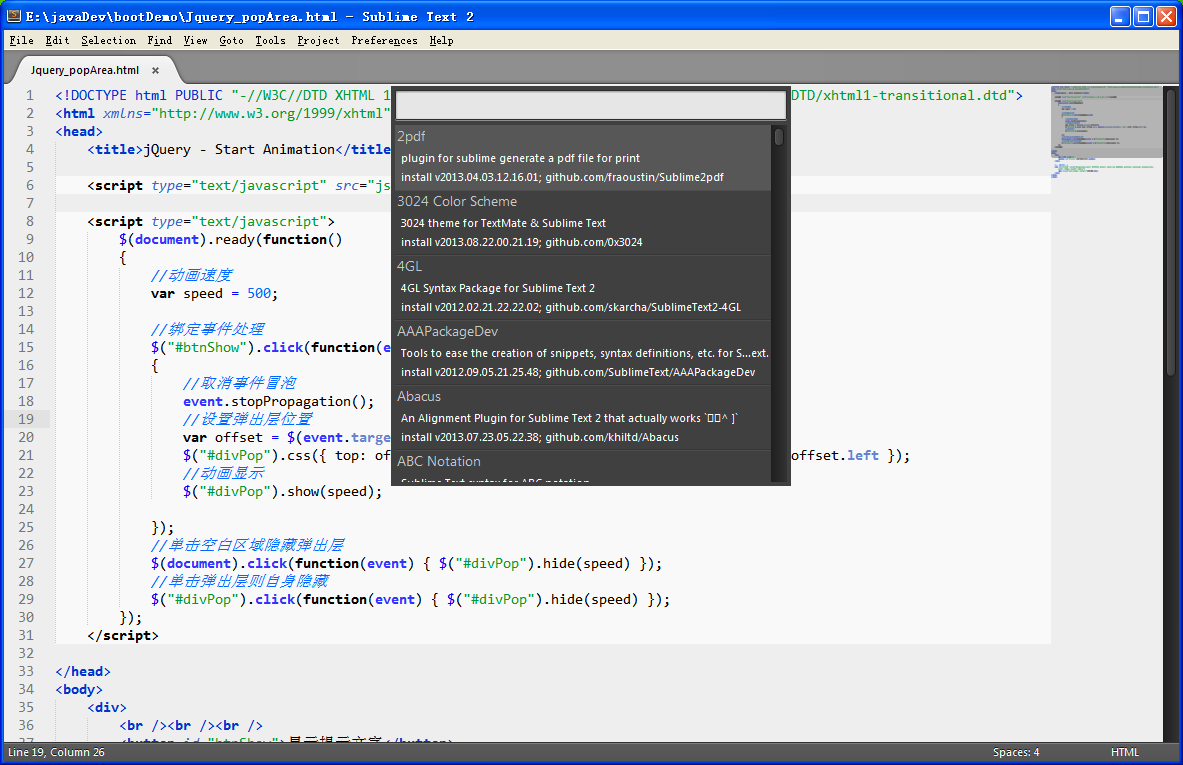Click the 'var speed = 500;' line

[x=214, y=293]
